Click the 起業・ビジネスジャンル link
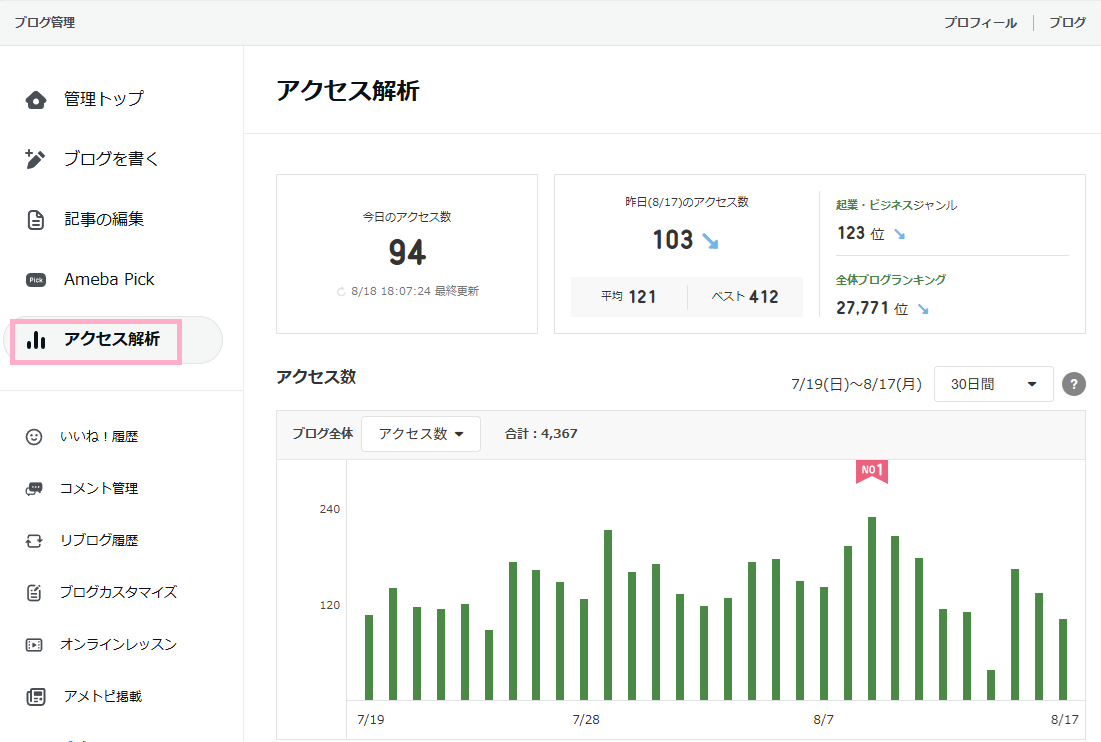This screenshot has height=742, width=1101. [x=896, y=205]
